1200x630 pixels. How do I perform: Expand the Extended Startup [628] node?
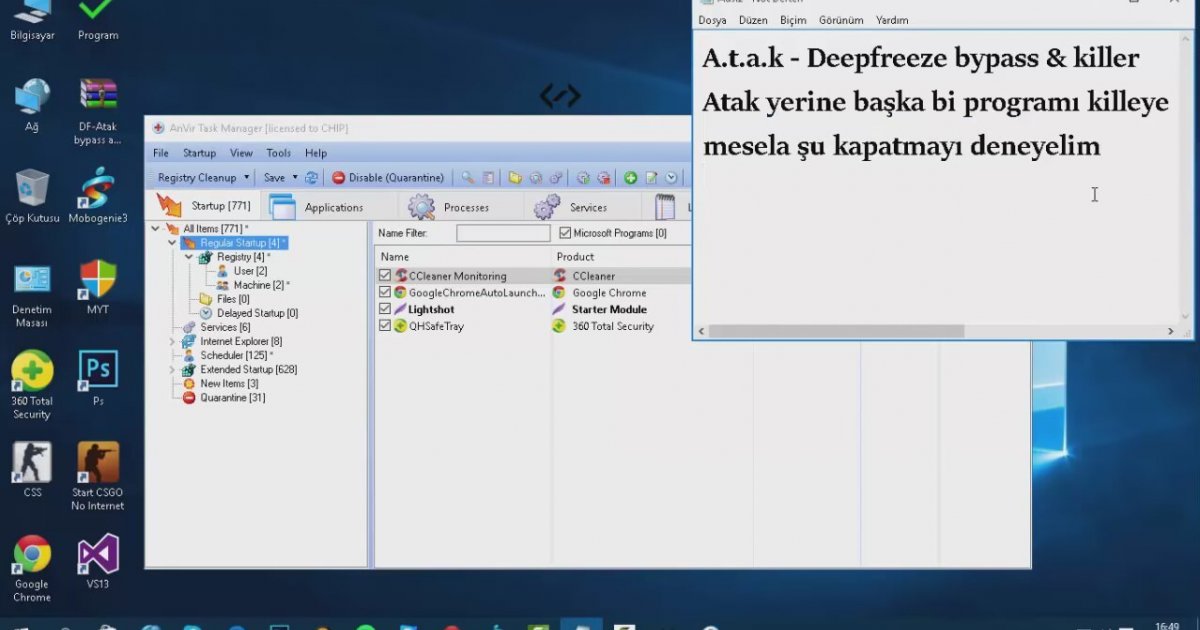point(173,369)
